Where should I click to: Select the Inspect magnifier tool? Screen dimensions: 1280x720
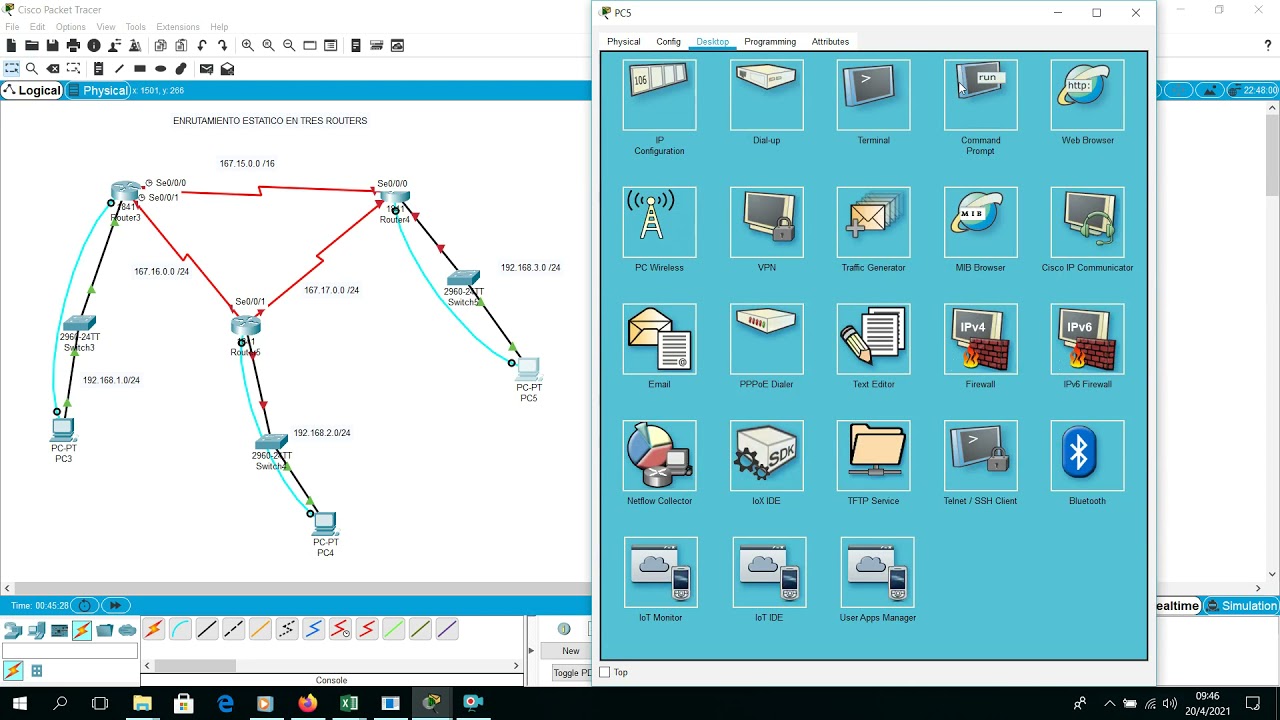point(32,69)
